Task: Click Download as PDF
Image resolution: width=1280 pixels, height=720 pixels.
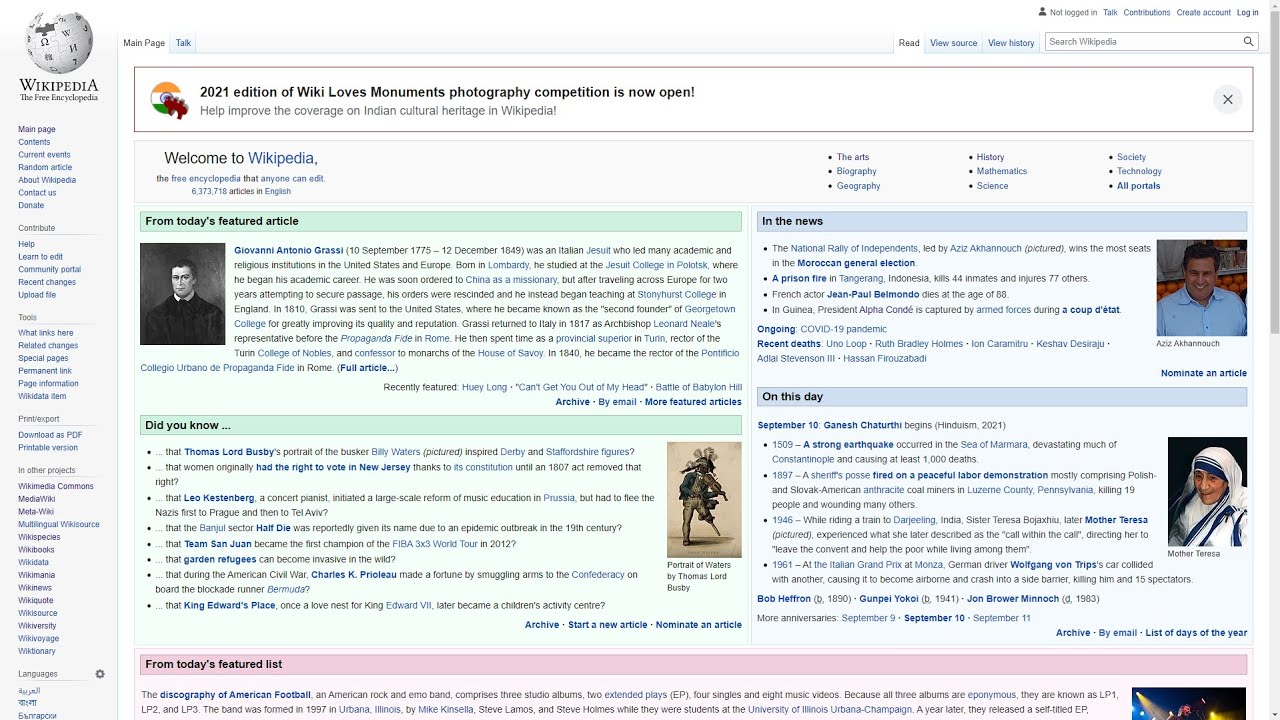Action: point(50,435)
